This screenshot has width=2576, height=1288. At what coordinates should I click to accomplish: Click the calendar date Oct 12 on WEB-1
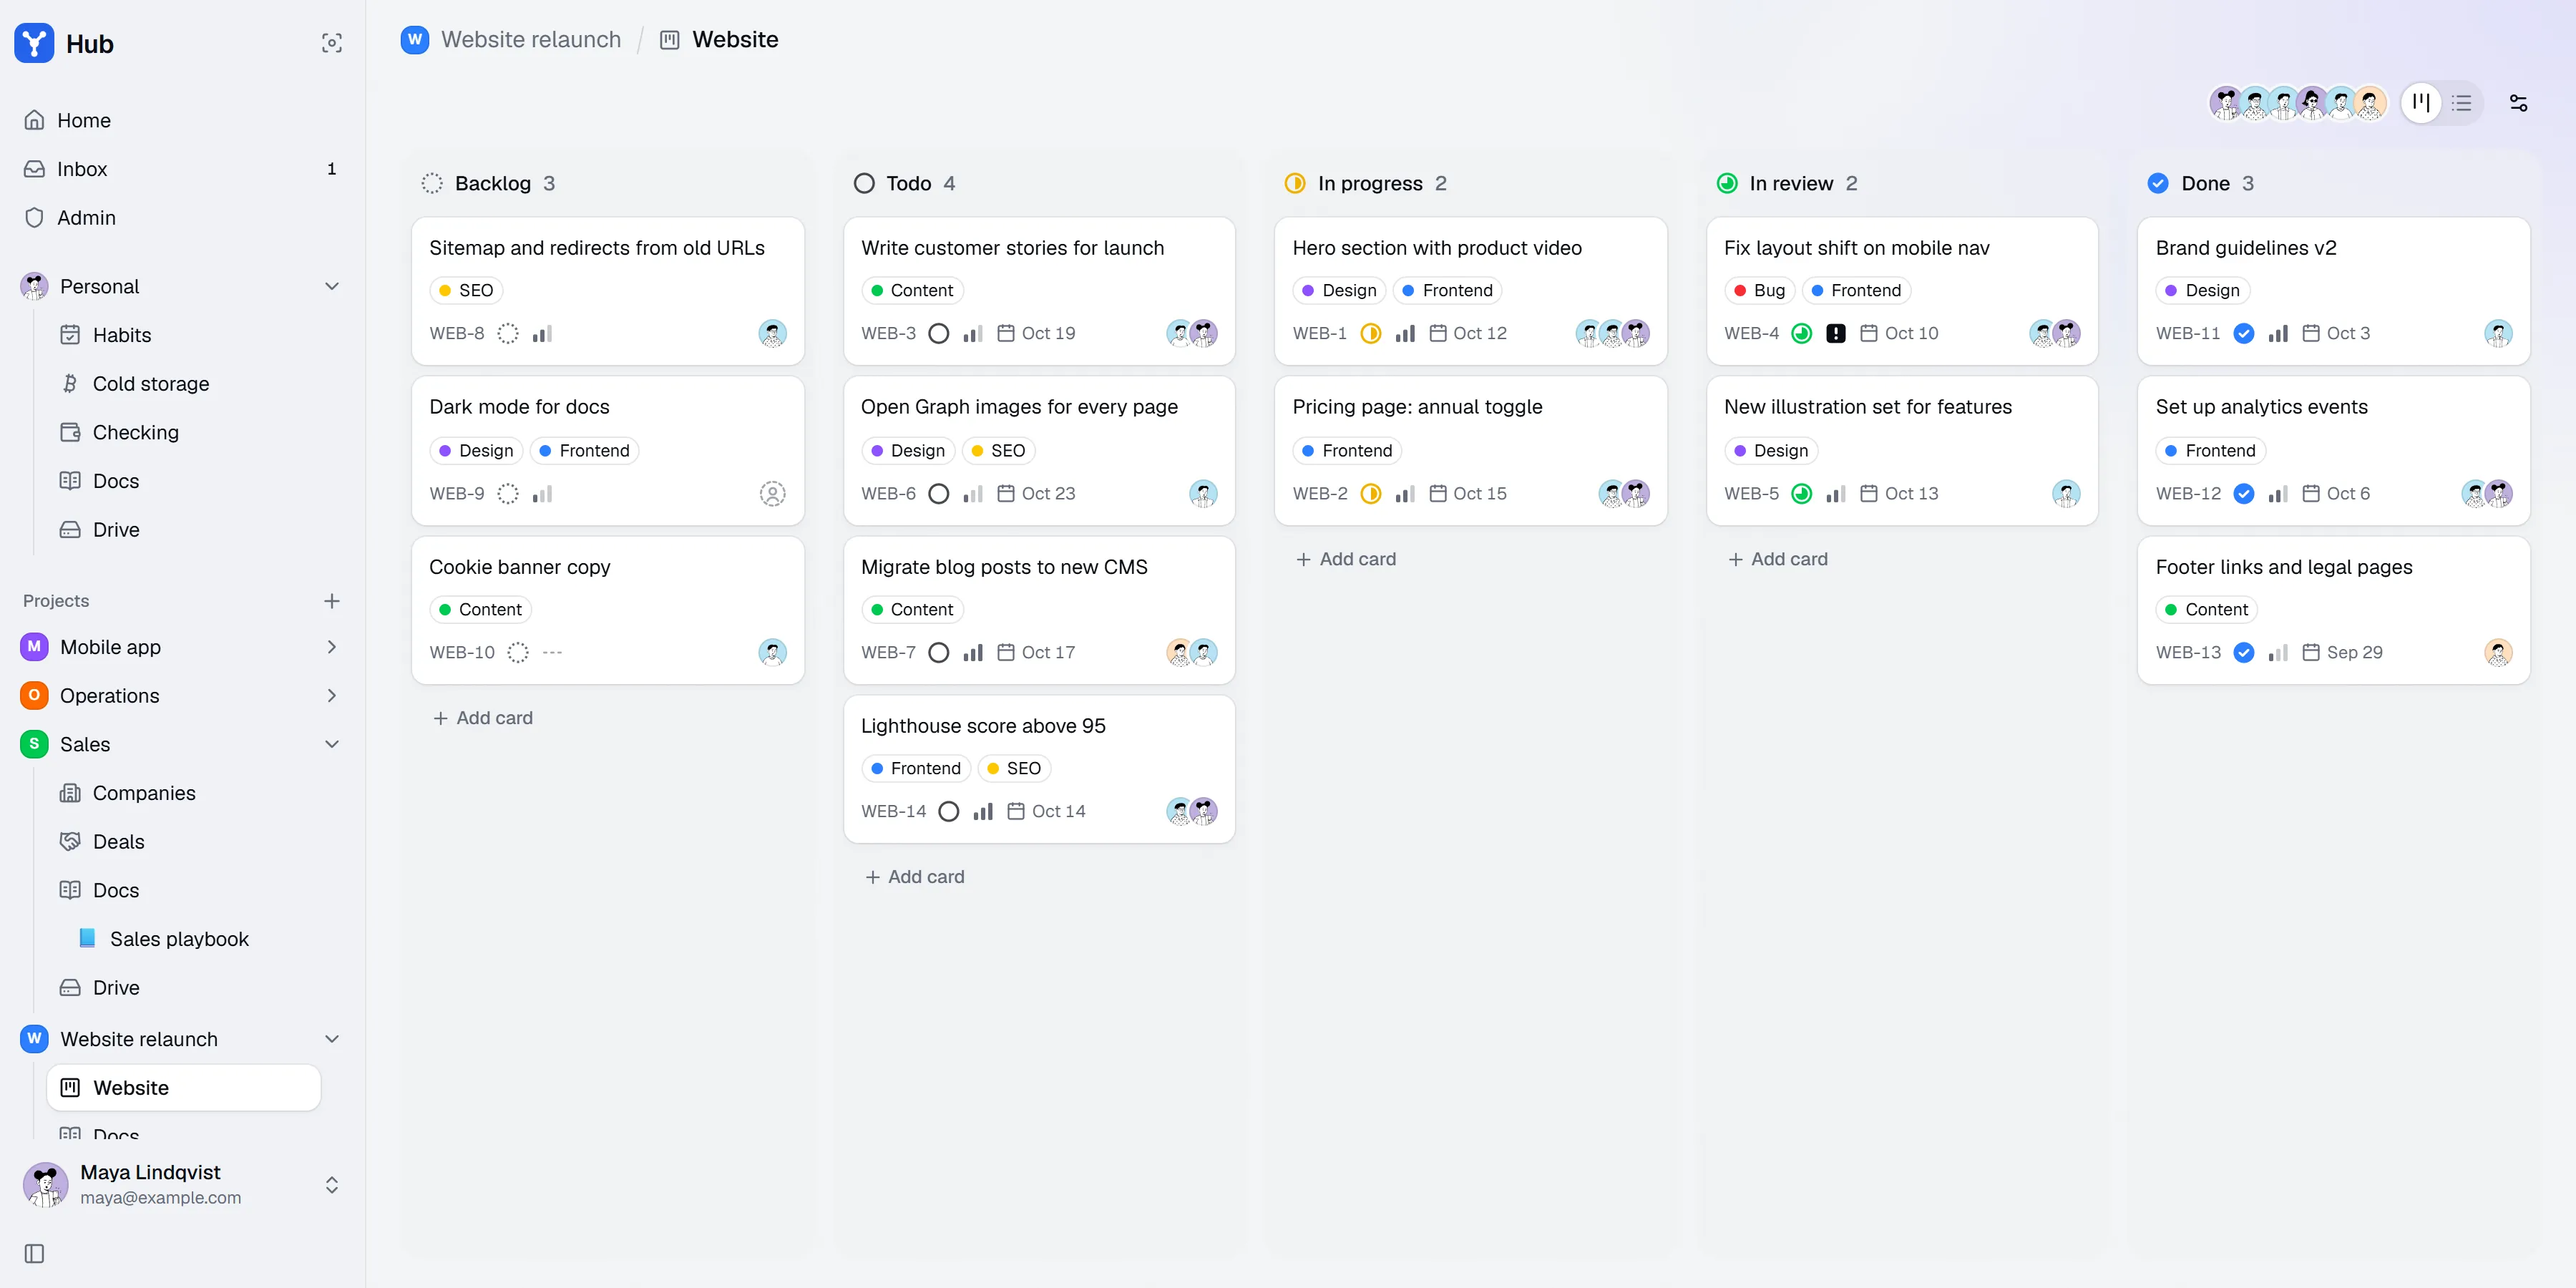pos(1468,334)
